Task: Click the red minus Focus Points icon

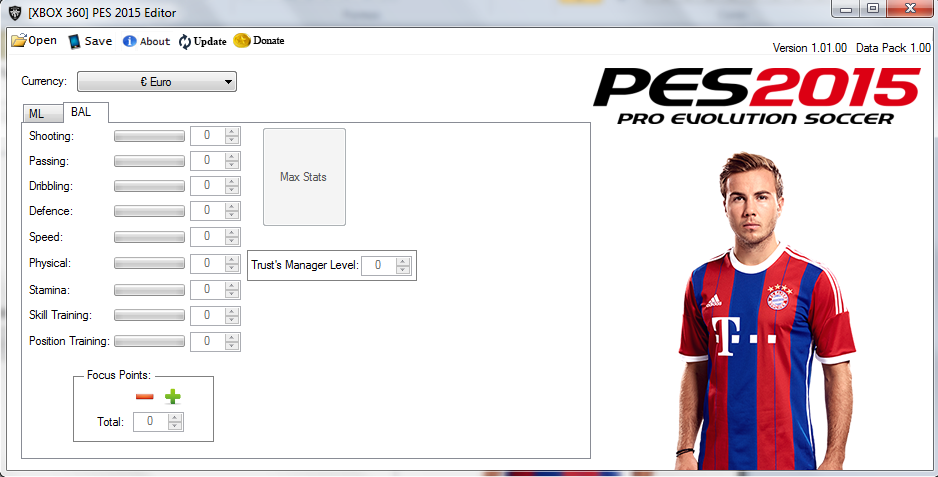Action: click(145, 397)
